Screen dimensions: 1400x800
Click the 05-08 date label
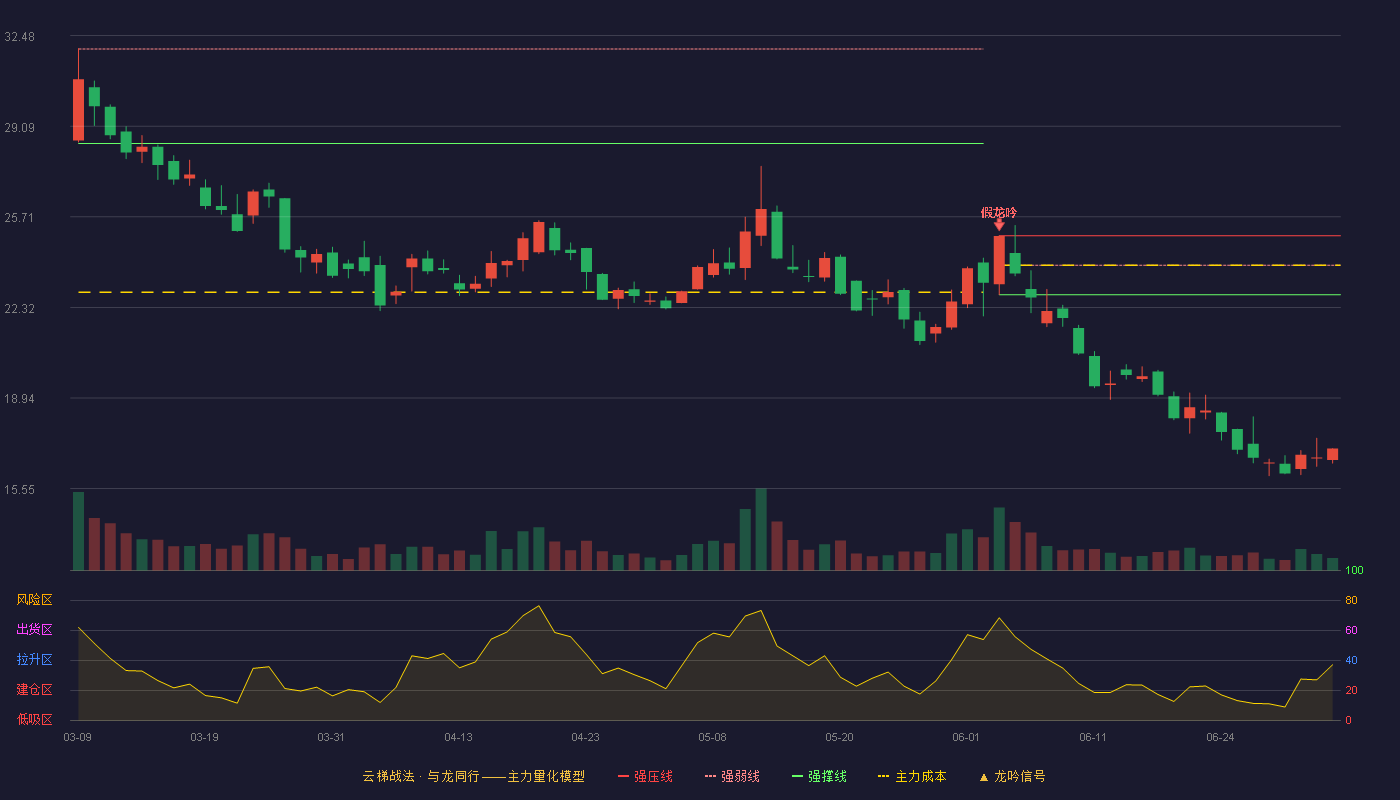coord(712,737)
